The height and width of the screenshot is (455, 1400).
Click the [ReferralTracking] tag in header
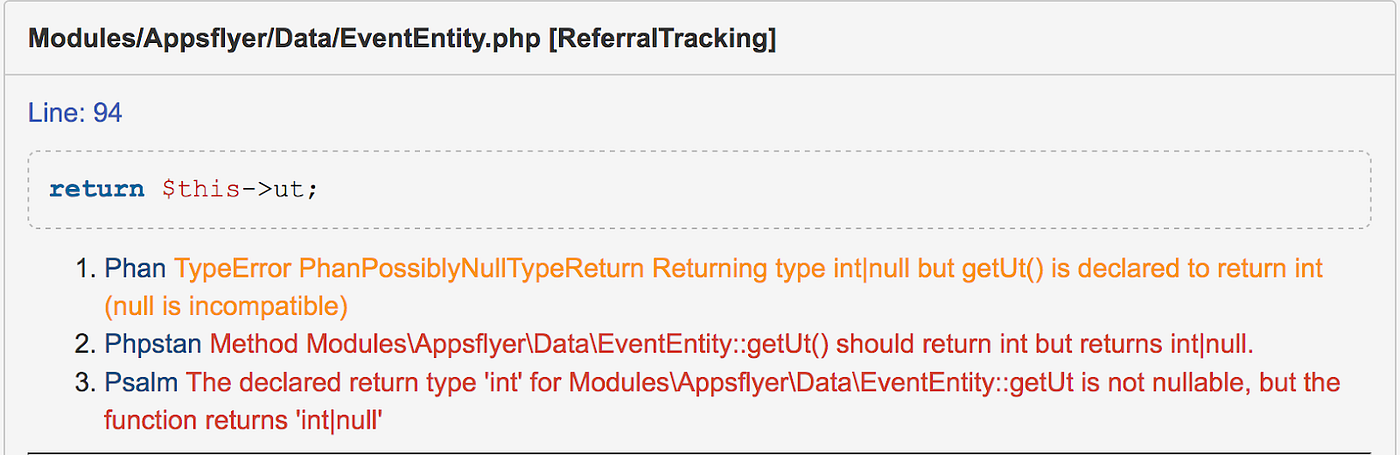663,39
